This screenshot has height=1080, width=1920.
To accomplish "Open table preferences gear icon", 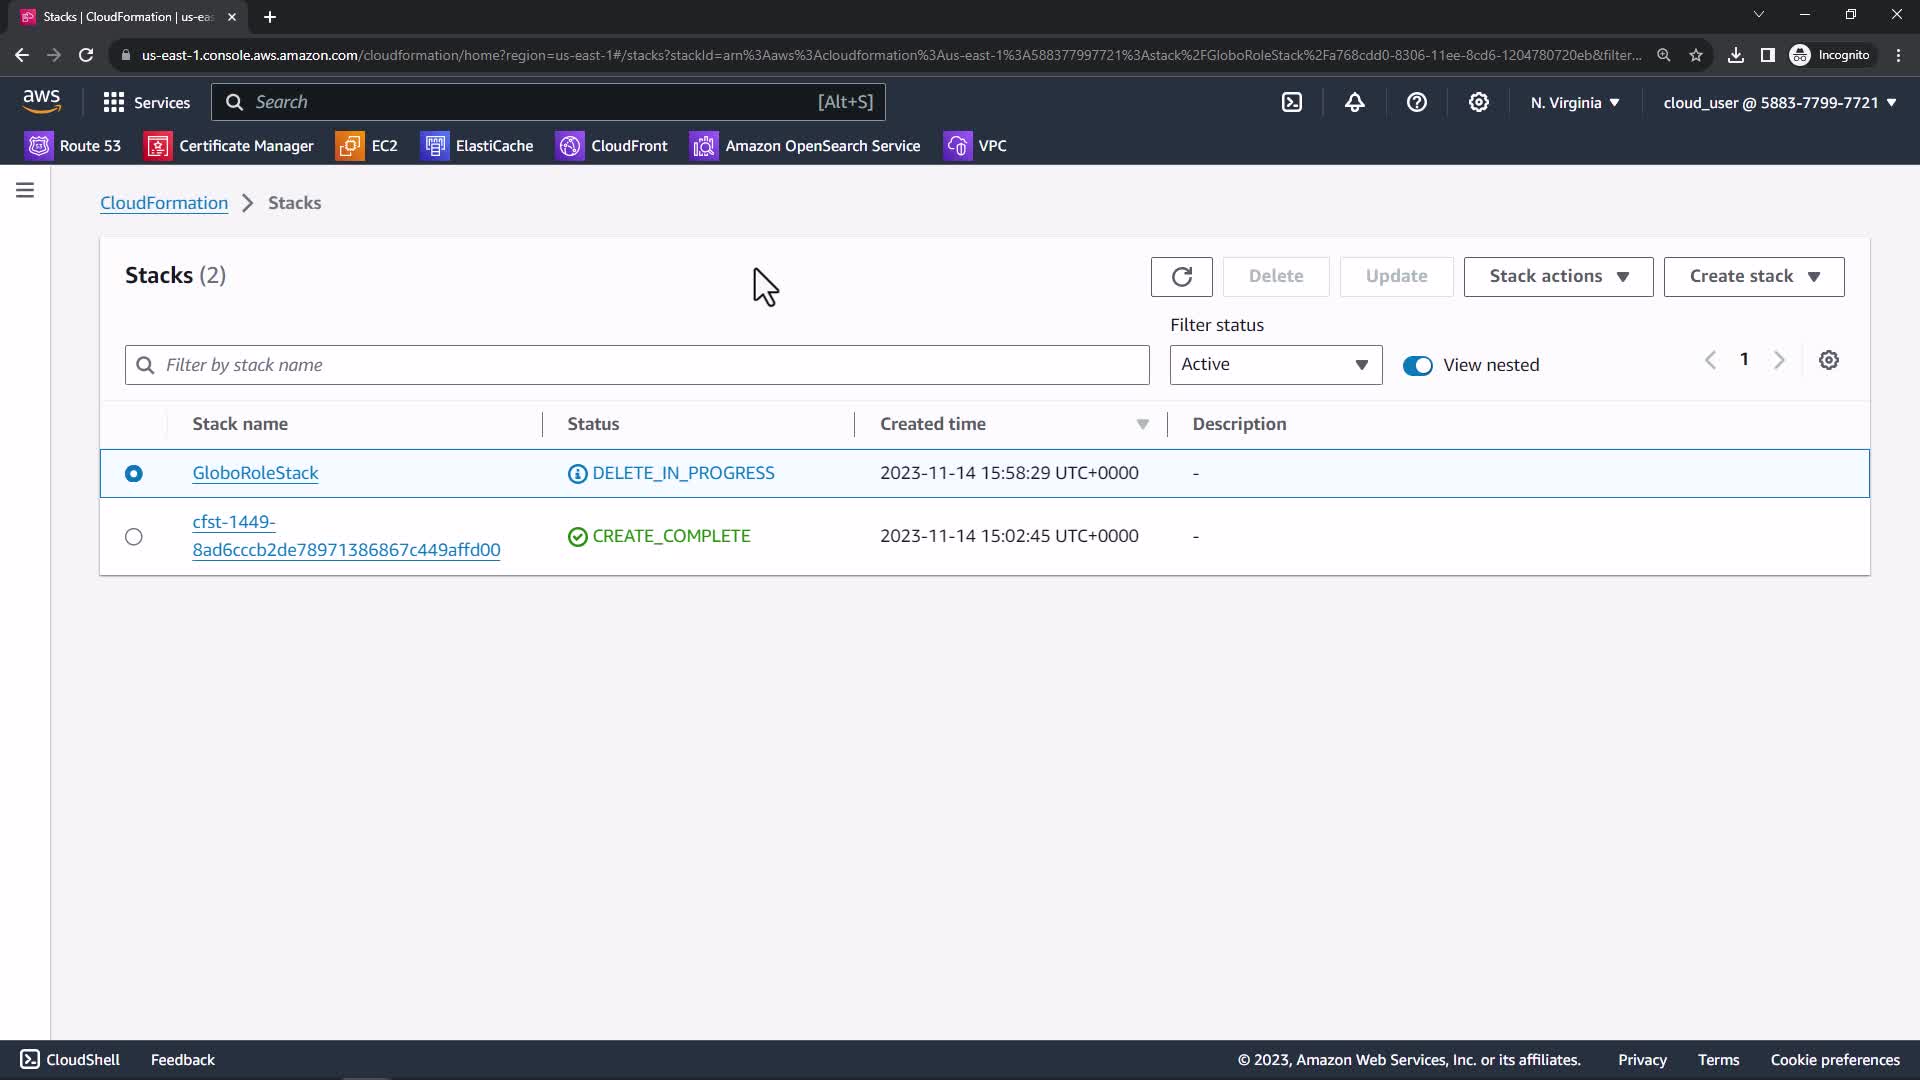I will pos(1828,361).
